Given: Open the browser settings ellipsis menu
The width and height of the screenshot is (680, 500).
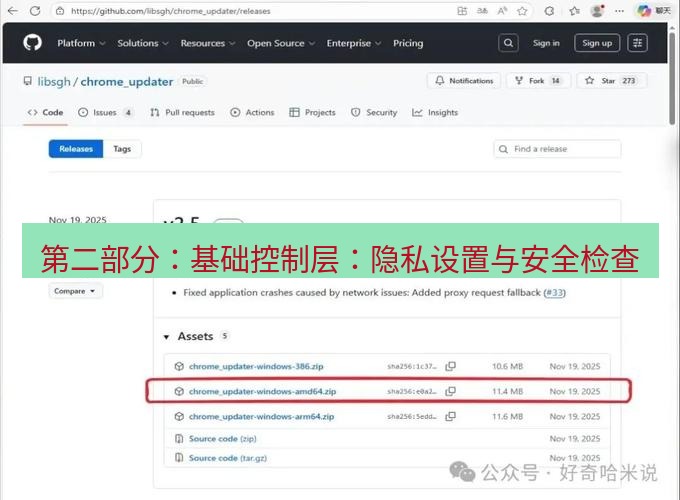Looking at the screenshot, I should tap(619, 11).
